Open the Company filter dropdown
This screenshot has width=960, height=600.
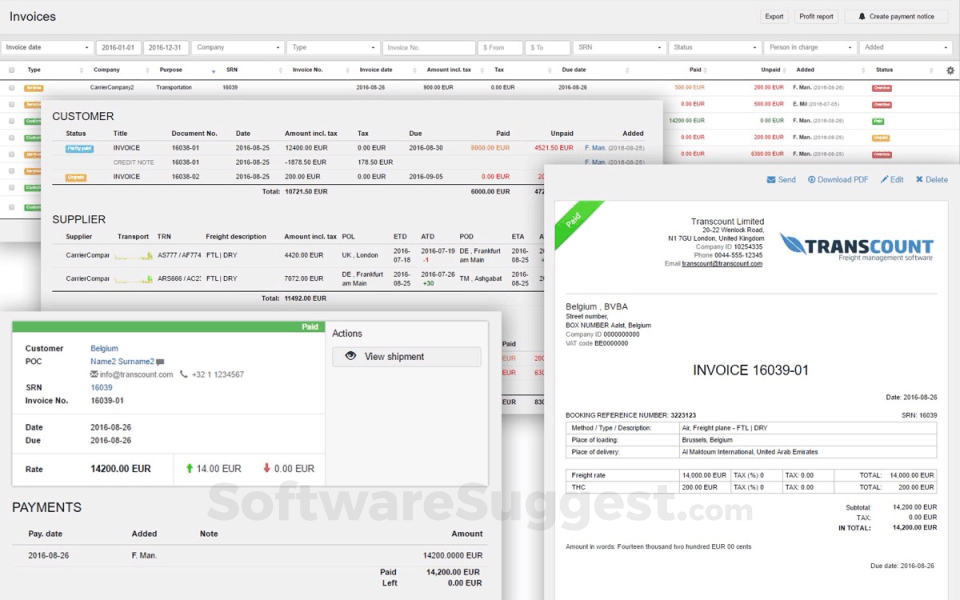pos(238,48)
